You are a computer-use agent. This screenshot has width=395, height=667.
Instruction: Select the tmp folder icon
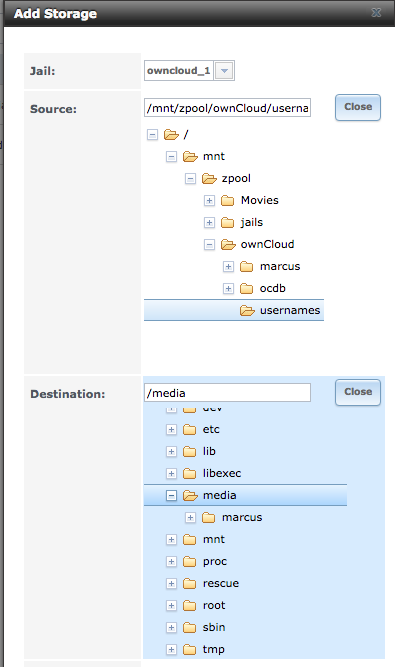coord(190,650)
